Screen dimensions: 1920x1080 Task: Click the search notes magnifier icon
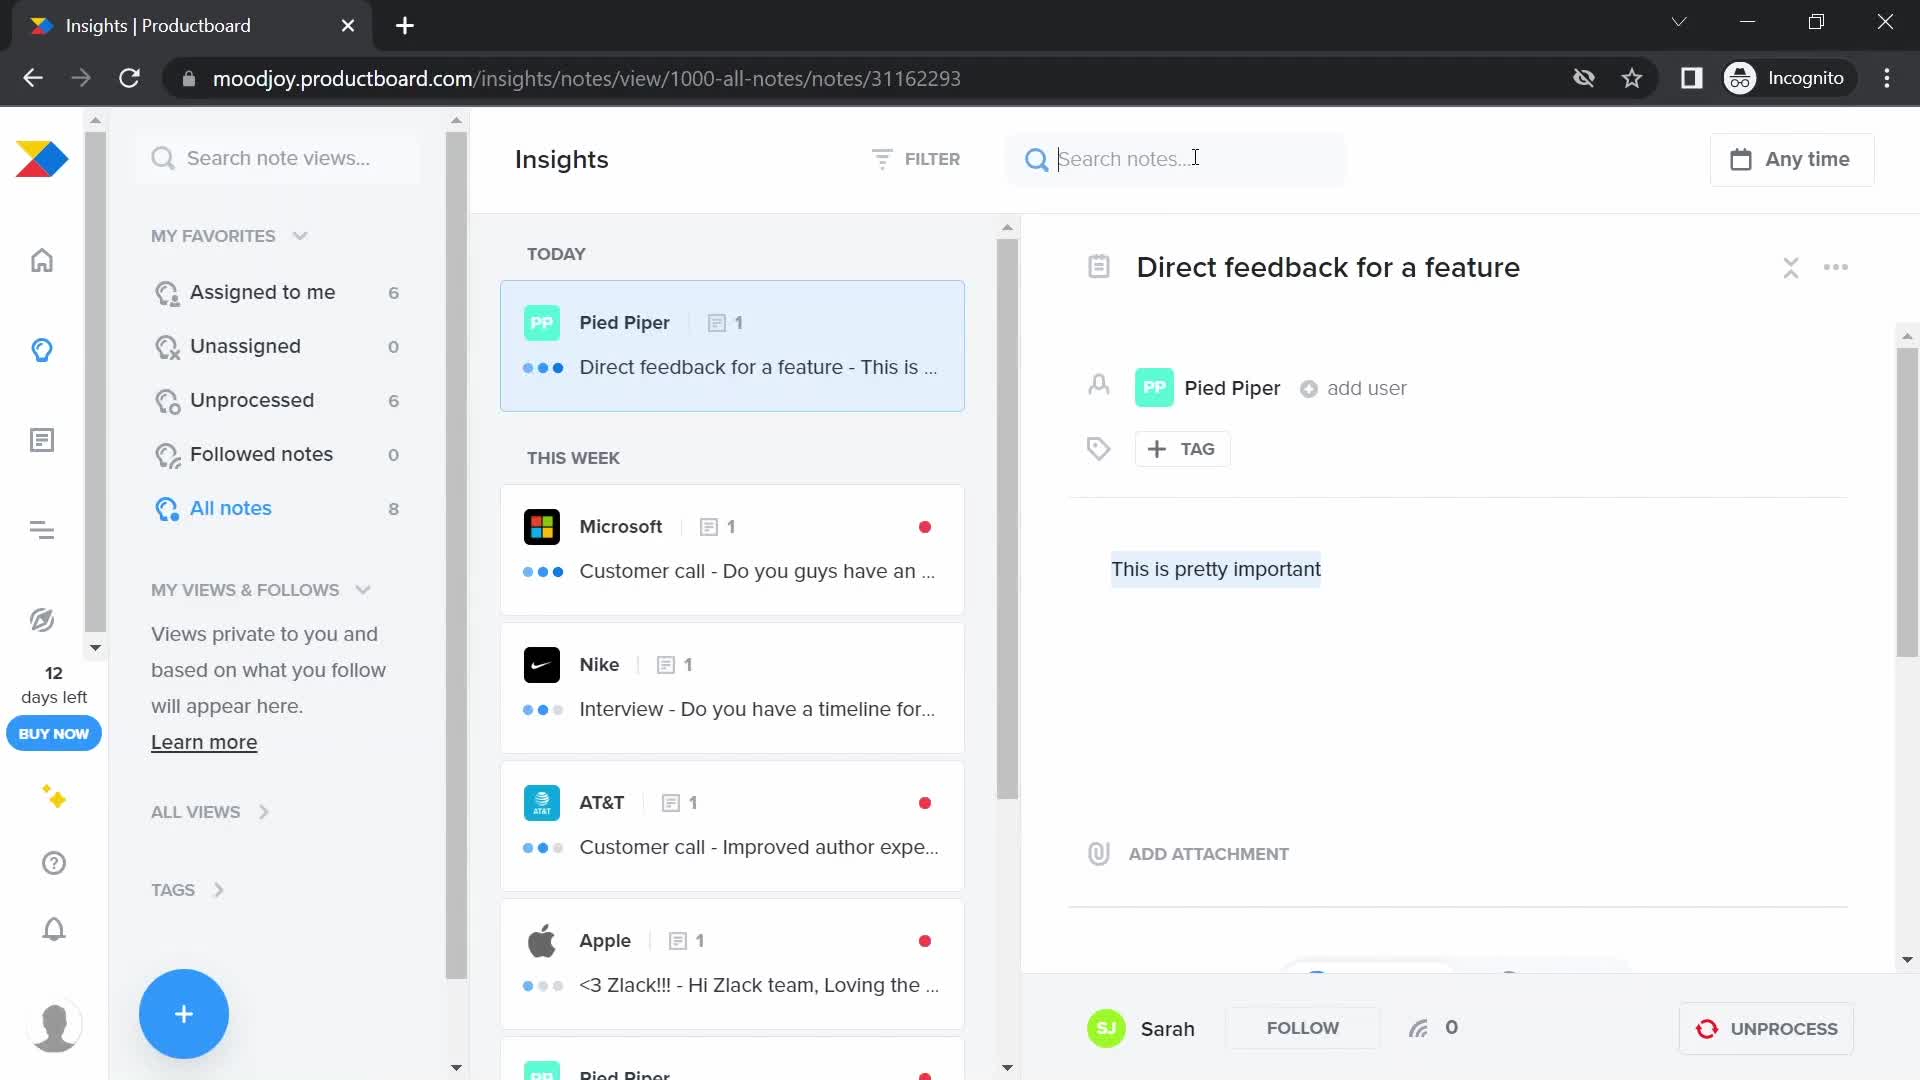click(x=1037, y=160)
